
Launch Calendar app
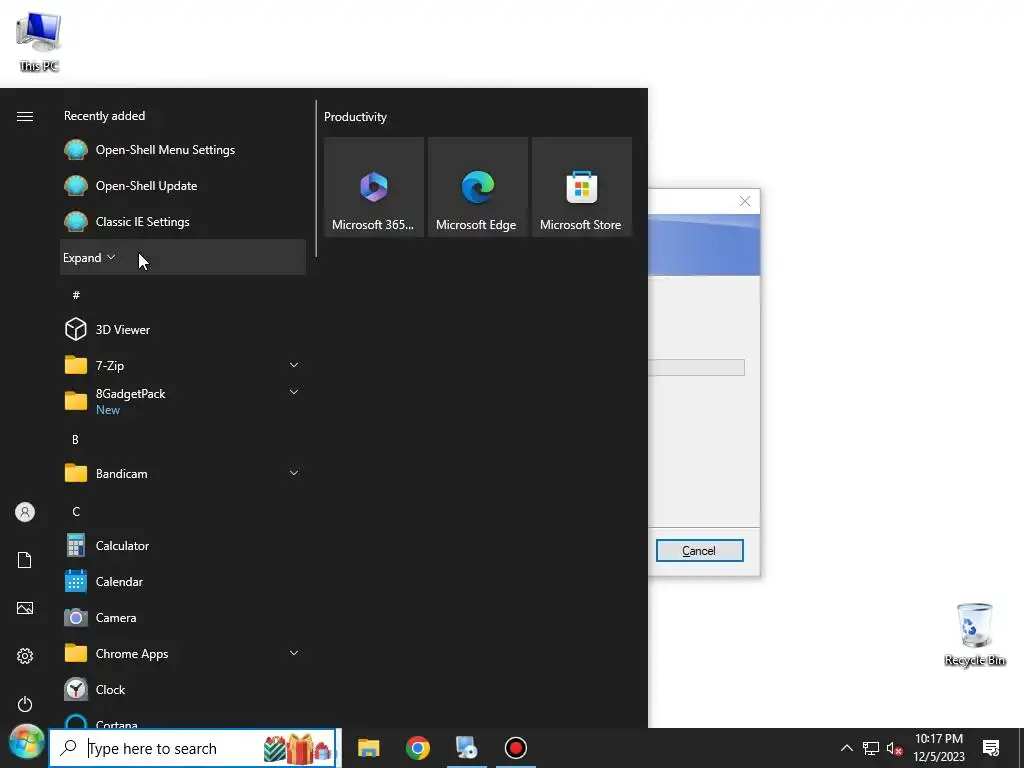tap(183, 581)
